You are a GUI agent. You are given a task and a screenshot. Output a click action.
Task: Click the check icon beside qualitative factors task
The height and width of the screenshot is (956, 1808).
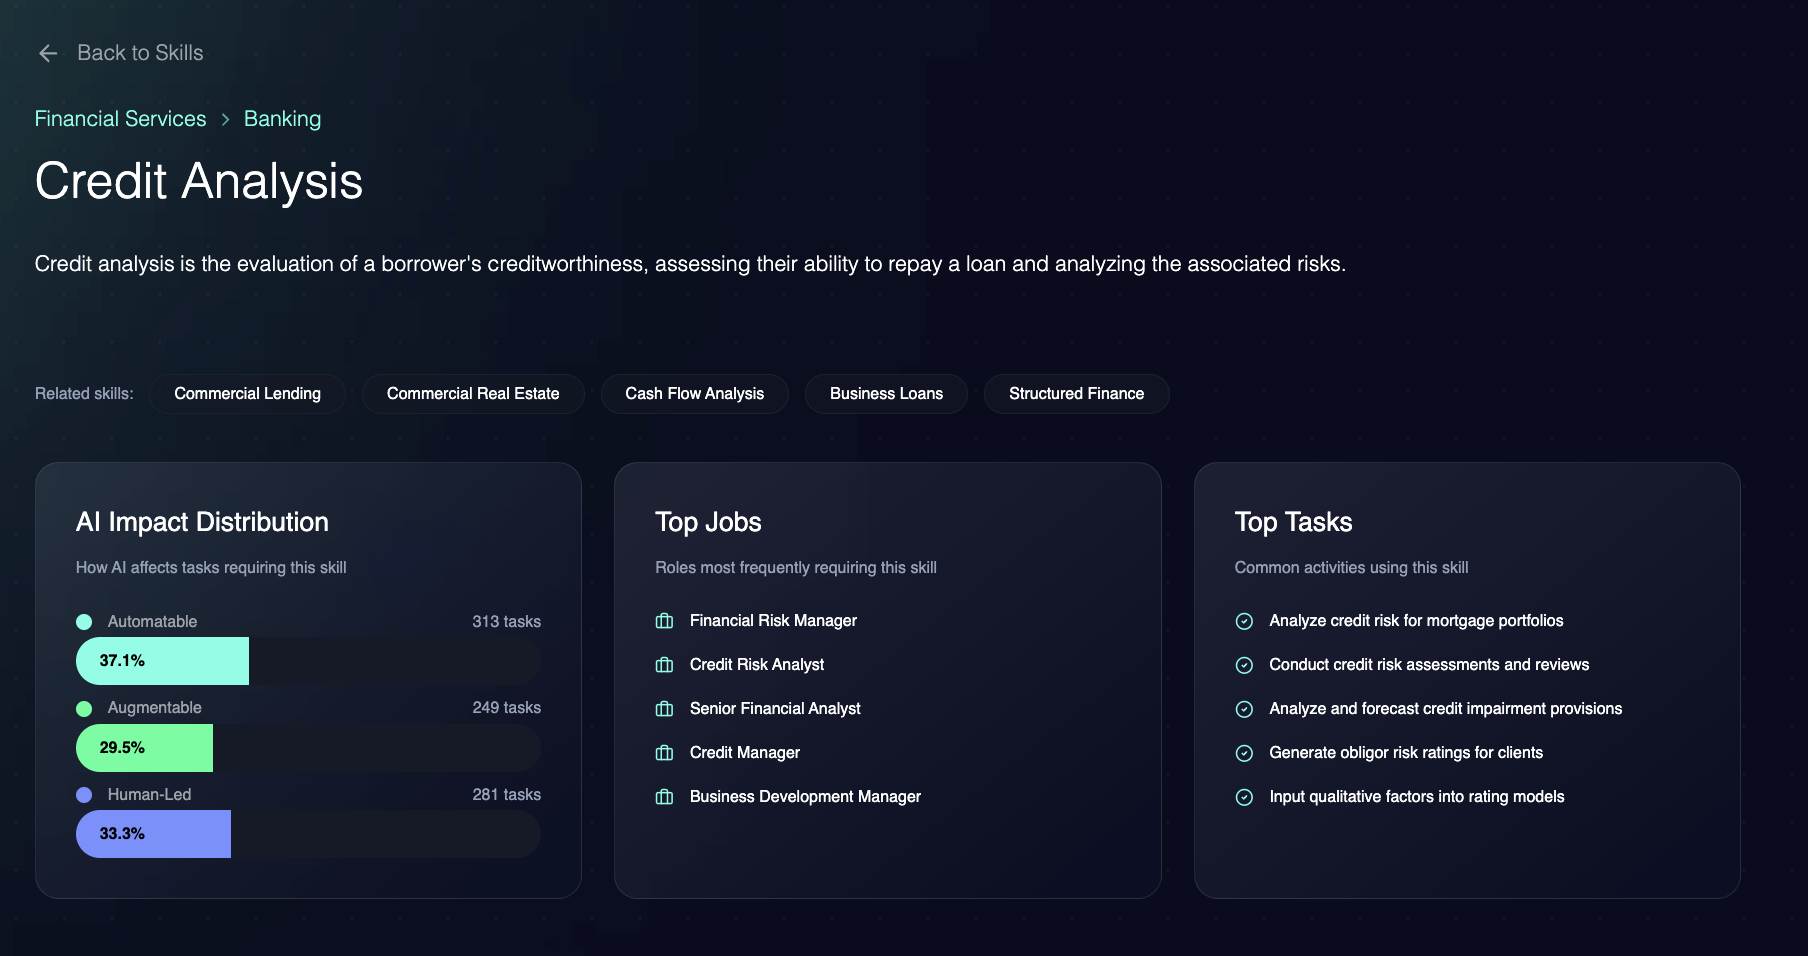1244,797
